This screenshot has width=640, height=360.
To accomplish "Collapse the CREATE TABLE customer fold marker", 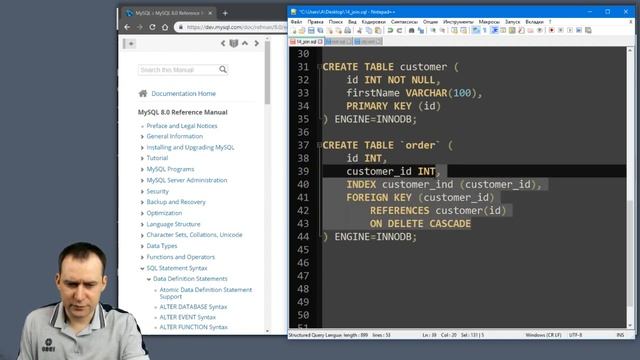I will point(319,67).
